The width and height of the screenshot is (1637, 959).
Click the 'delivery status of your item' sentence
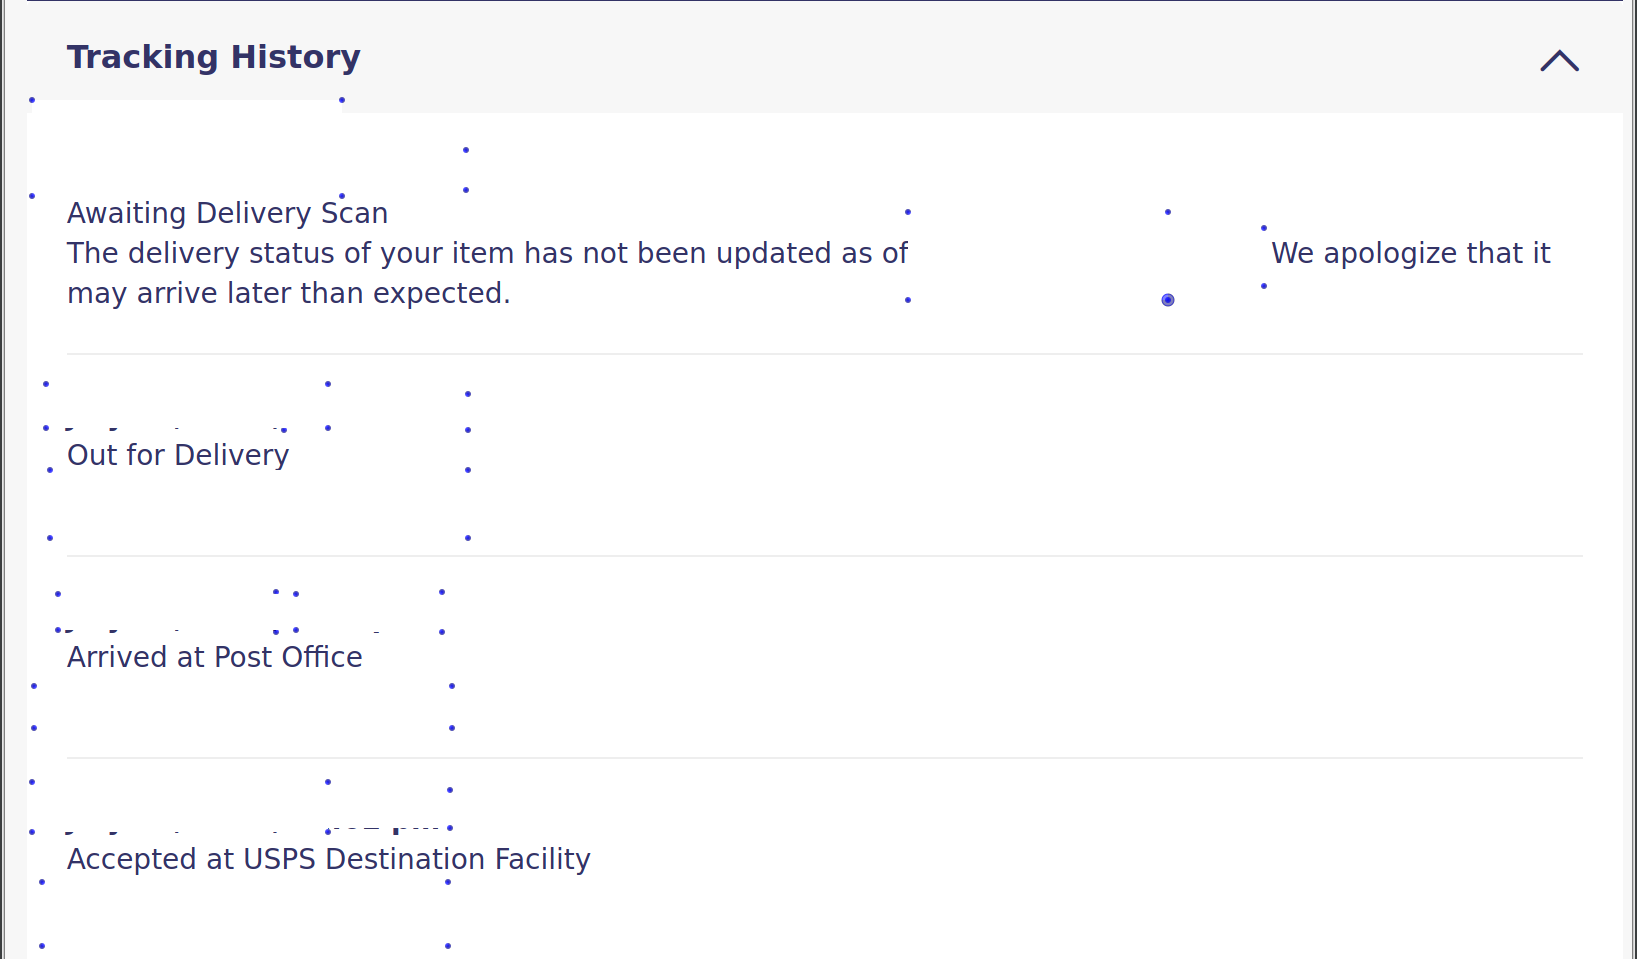487,253
